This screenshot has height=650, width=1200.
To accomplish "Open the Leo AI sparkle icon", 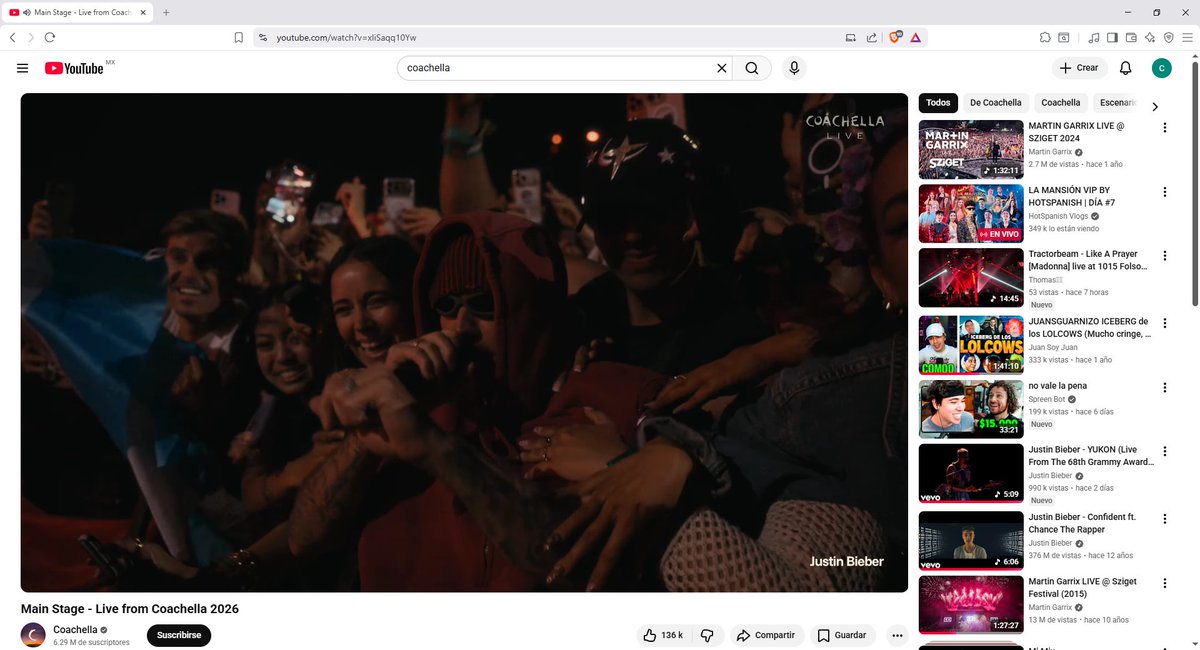I will pos(1150,38).
